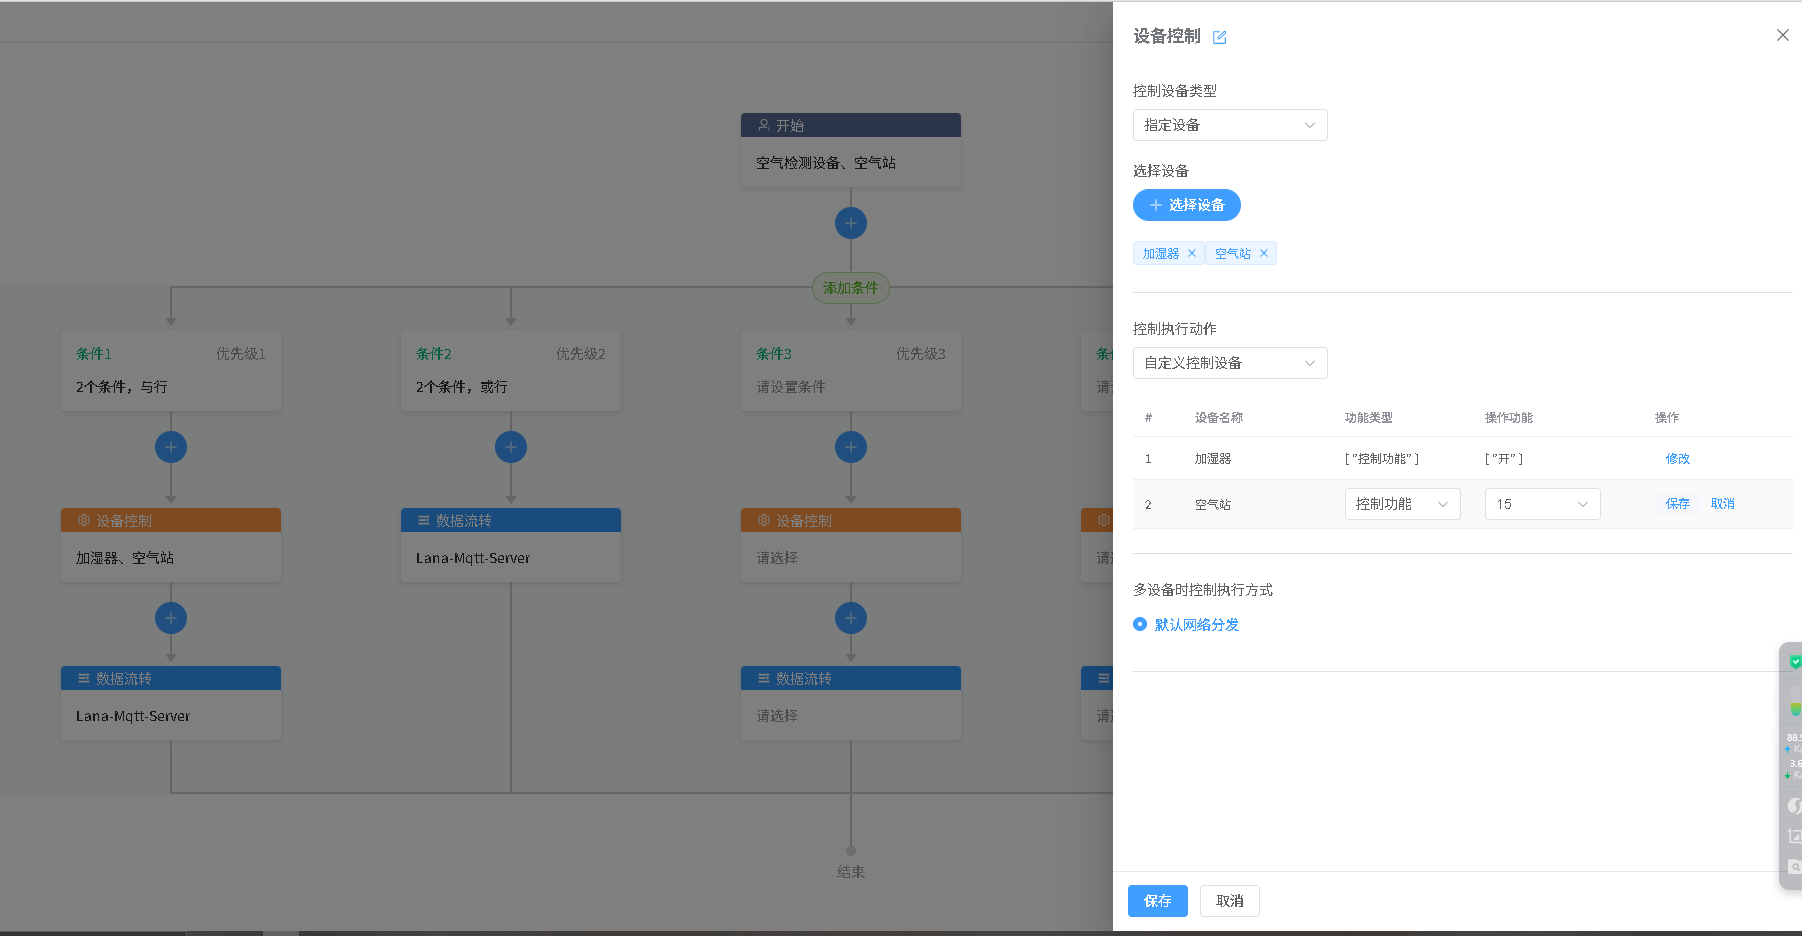Click 取消 link in 空气站 row
Viewport: 1802px width, 936px height.
tap(1722, 504)
